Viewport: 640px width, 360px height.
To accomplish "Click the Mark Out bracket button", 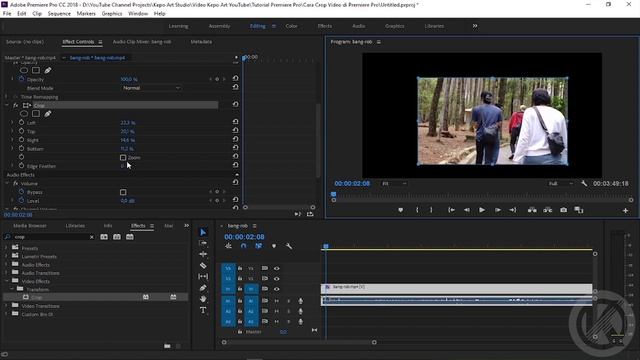I will (431, 210).
